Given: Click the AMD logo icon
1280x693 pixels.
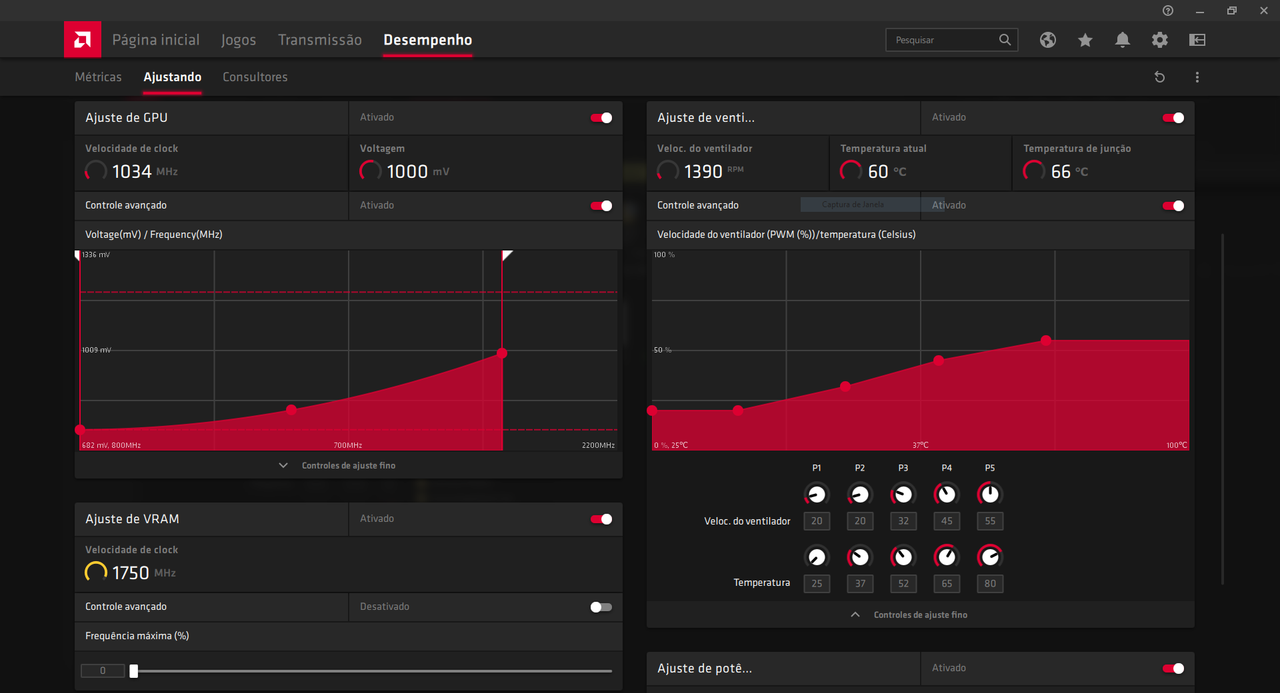Looking at the screenshot, I should coord(82,40).
